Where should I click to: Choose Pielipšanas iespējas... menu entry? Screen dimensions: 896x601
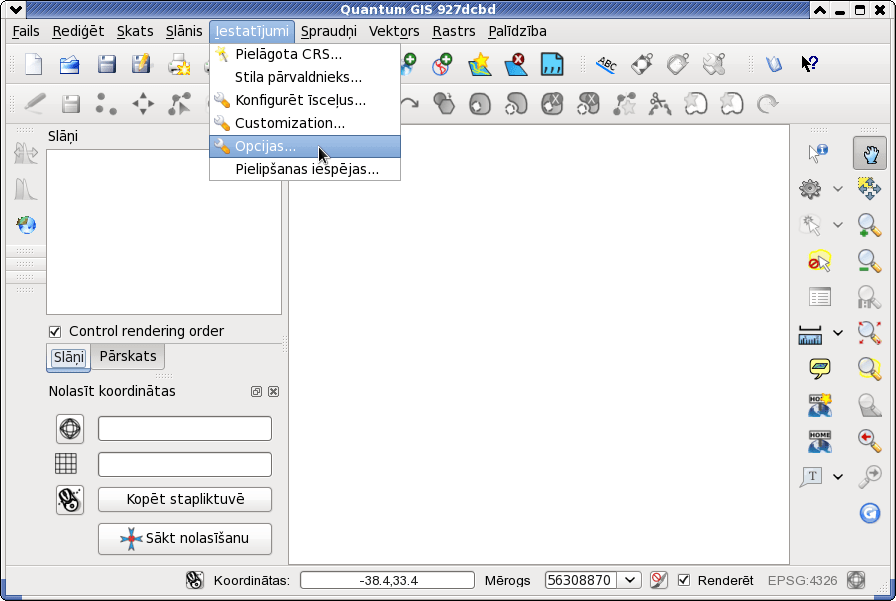click(x=305, y=169)
